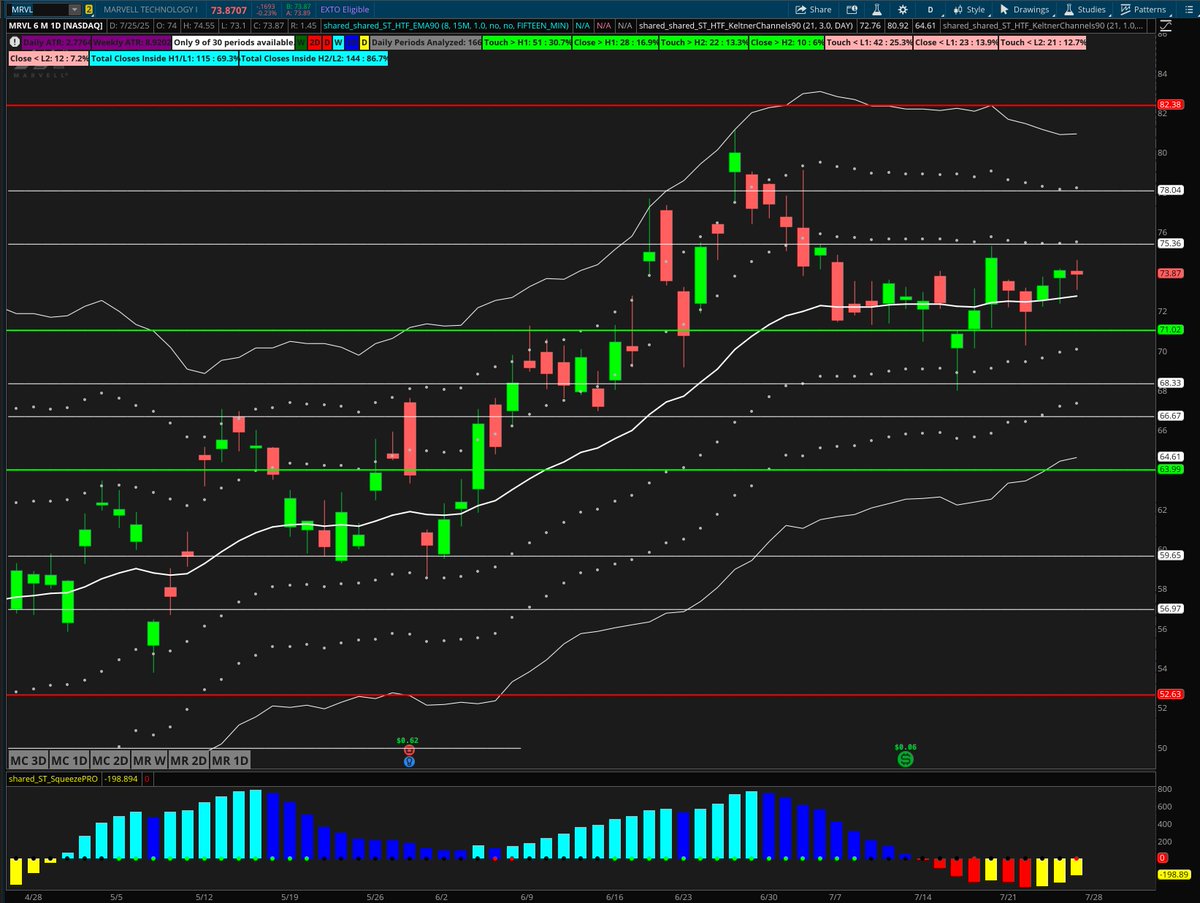Screen dimensions: 1200x903
Task: Click the Touch < L2: 21 : 12.7% label
Action: coord(1042,43)
